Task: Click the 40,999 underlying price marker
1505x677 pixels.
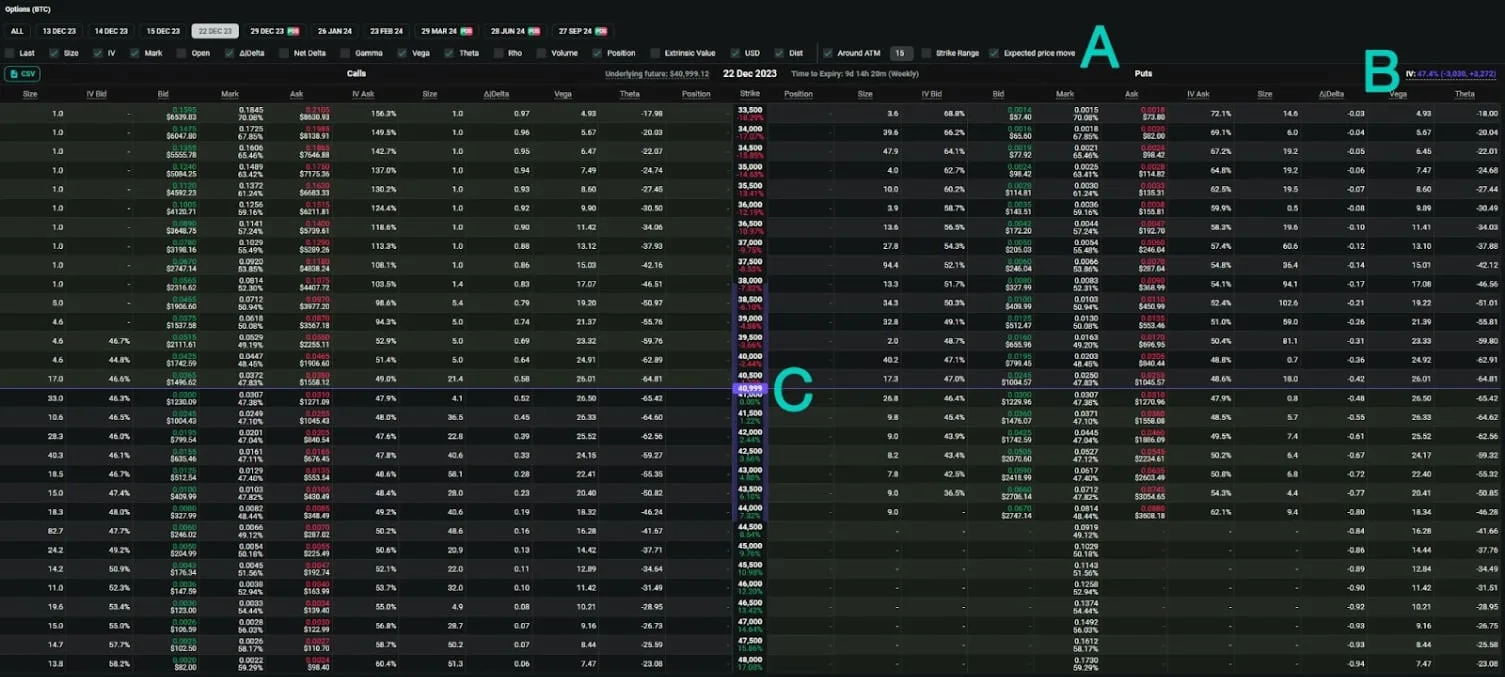Action: pyautogui.click(x=750, y=388)
